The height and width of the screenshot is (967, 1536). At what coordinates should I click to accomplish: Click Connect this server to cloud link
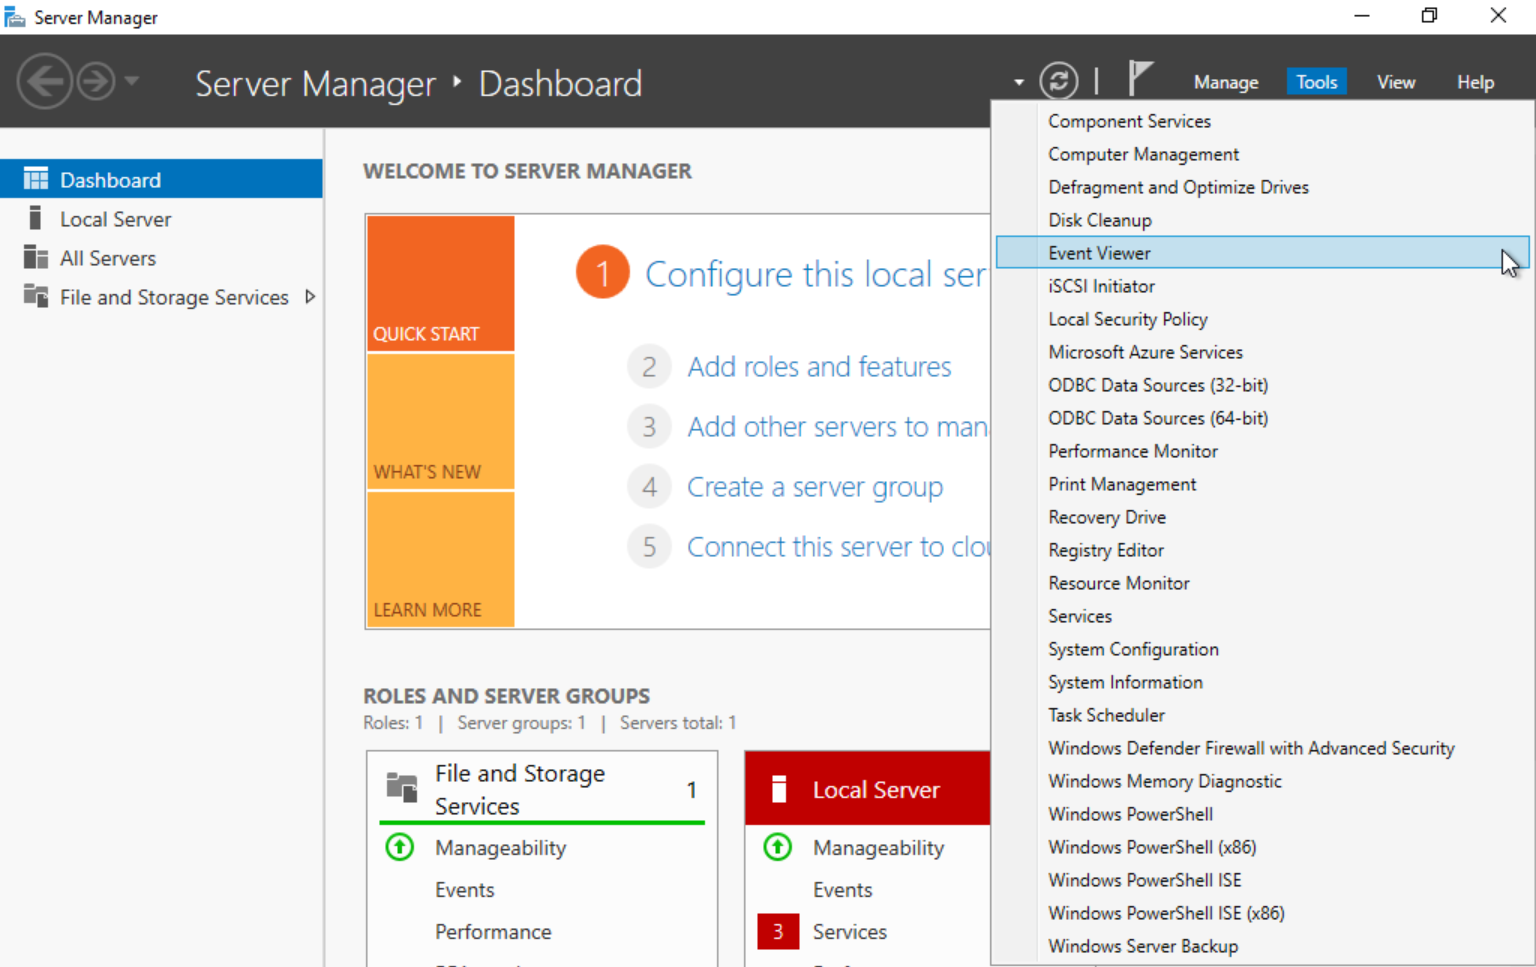point(838,547)
